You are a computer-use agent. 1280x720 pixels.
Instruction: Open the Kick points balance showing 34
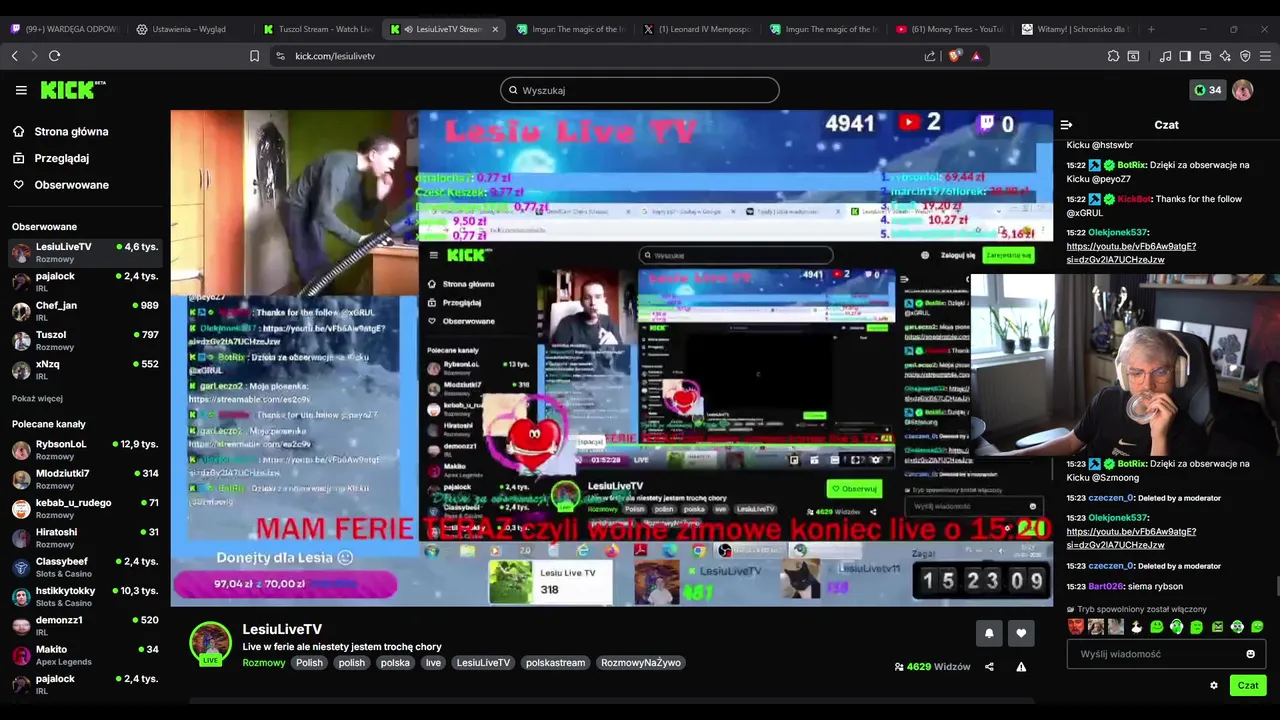pos(1207,90)
